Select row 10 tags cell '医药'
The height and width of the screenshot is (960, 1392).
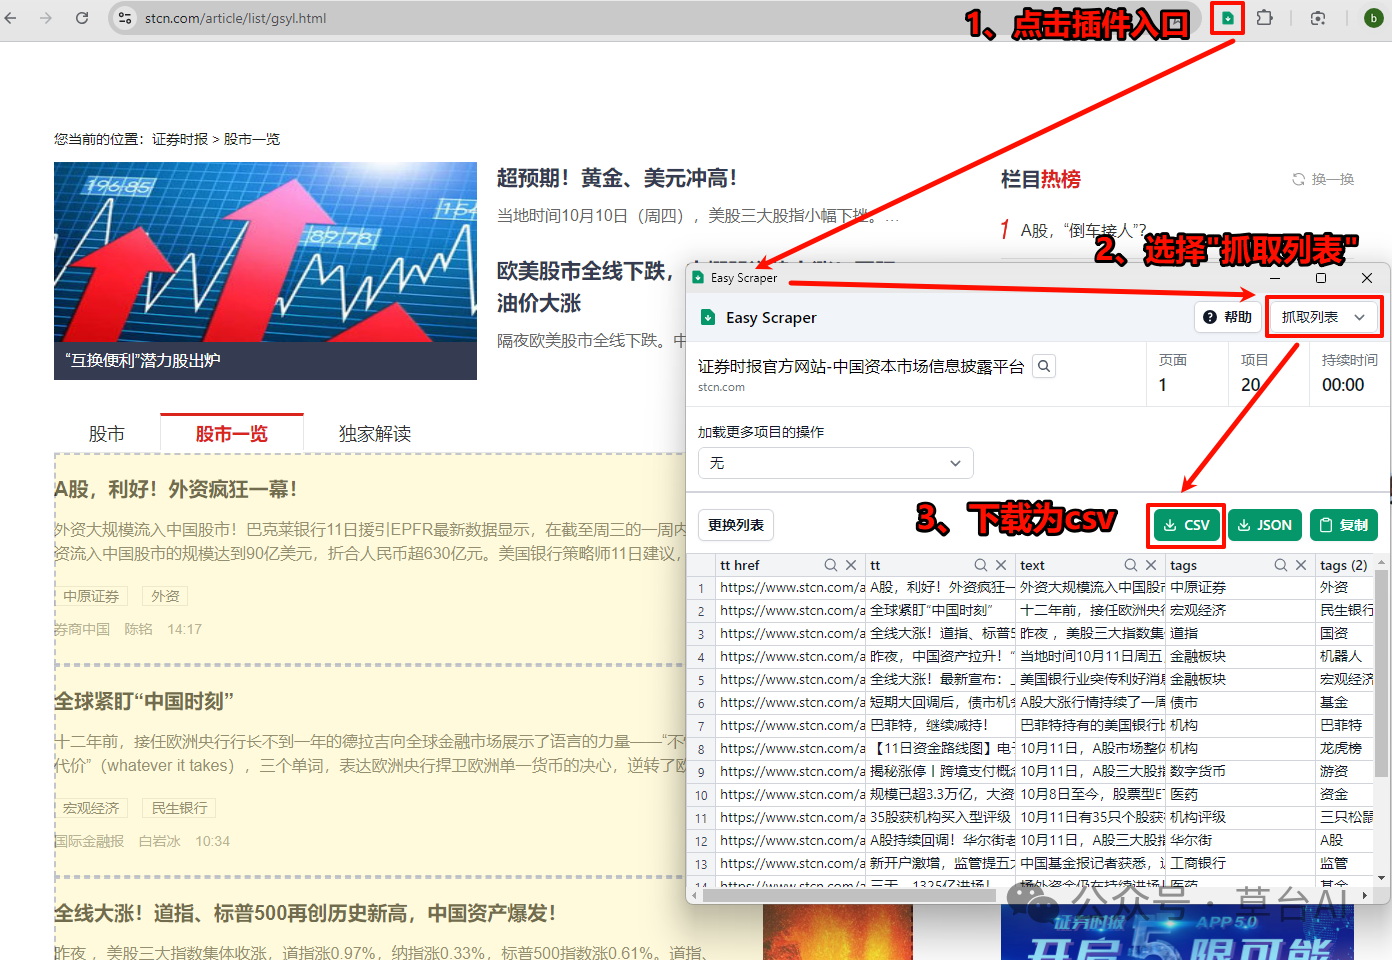(1240, 795)
